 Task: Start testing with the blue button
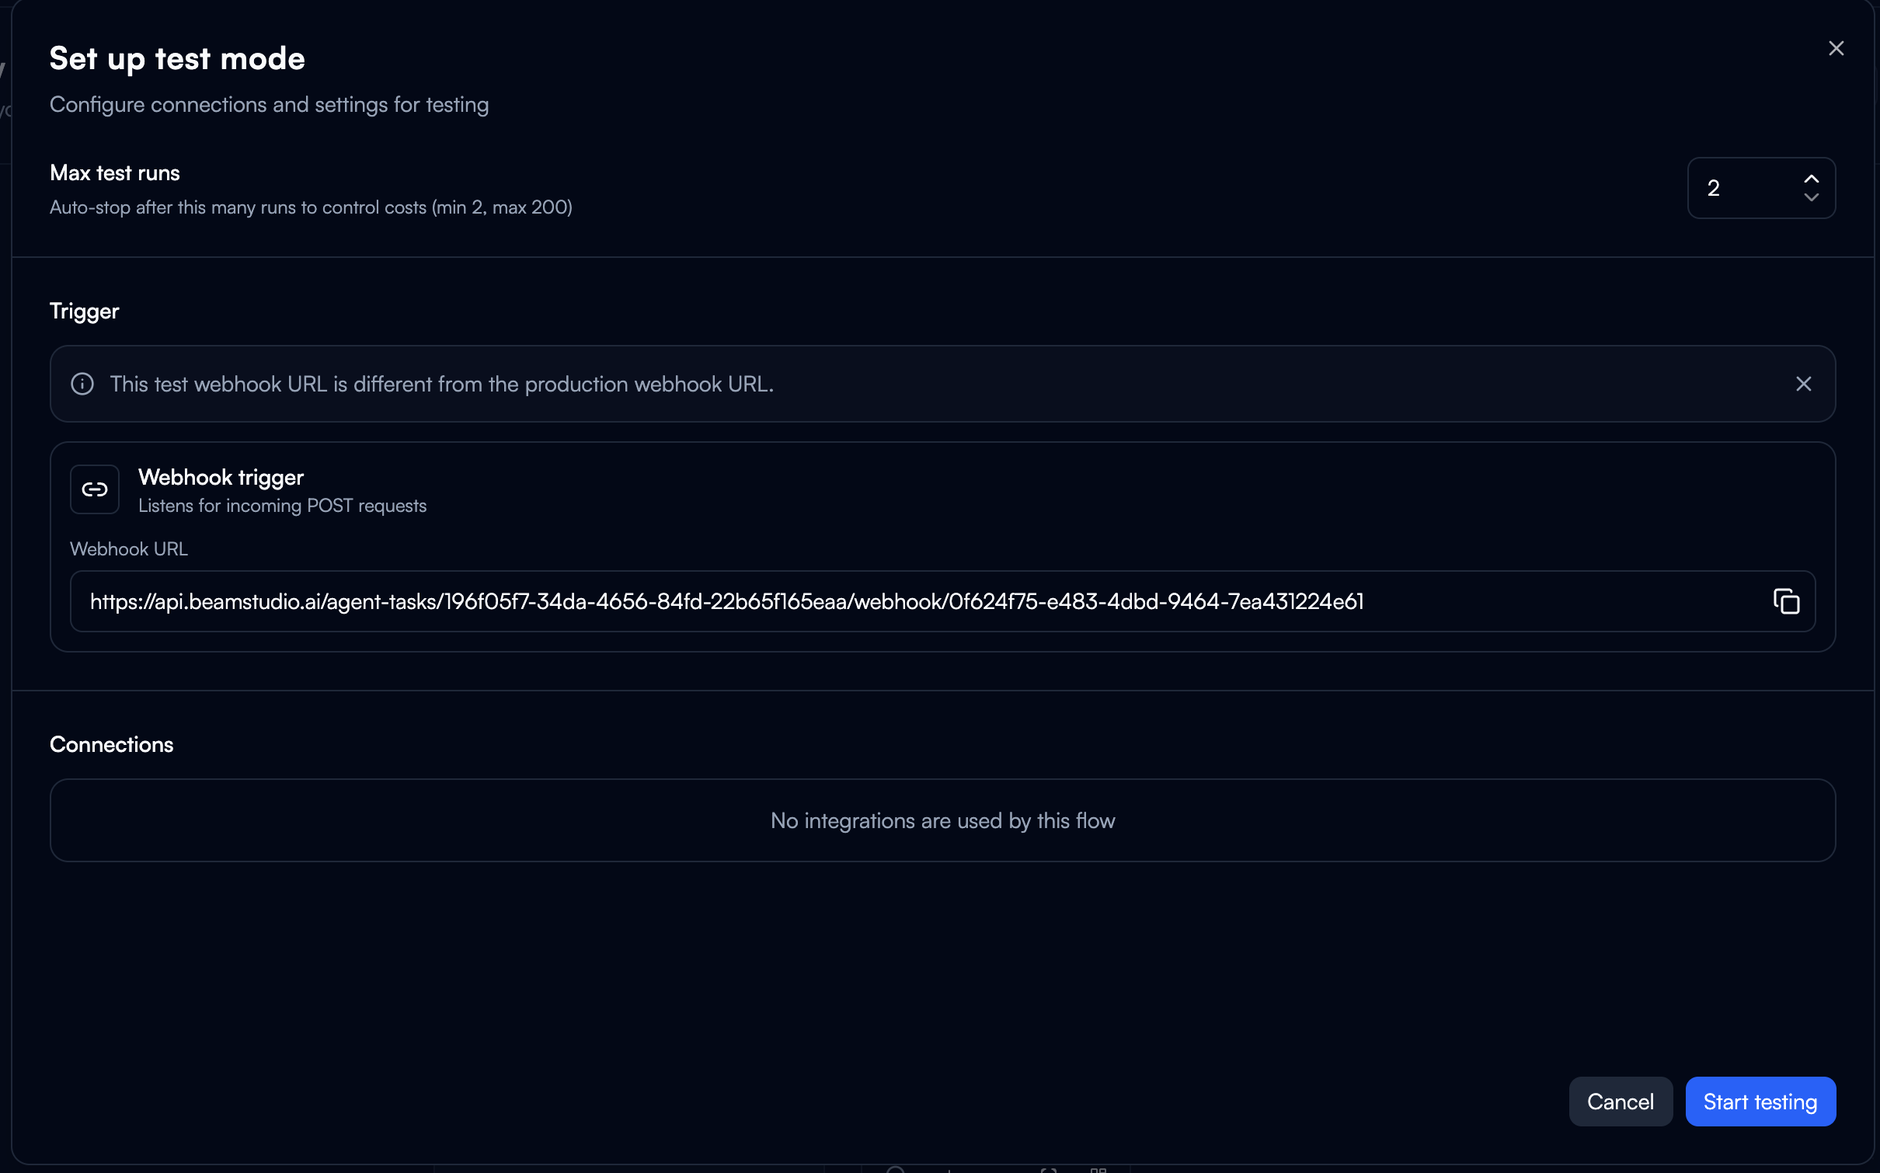coord(1760,1101)
